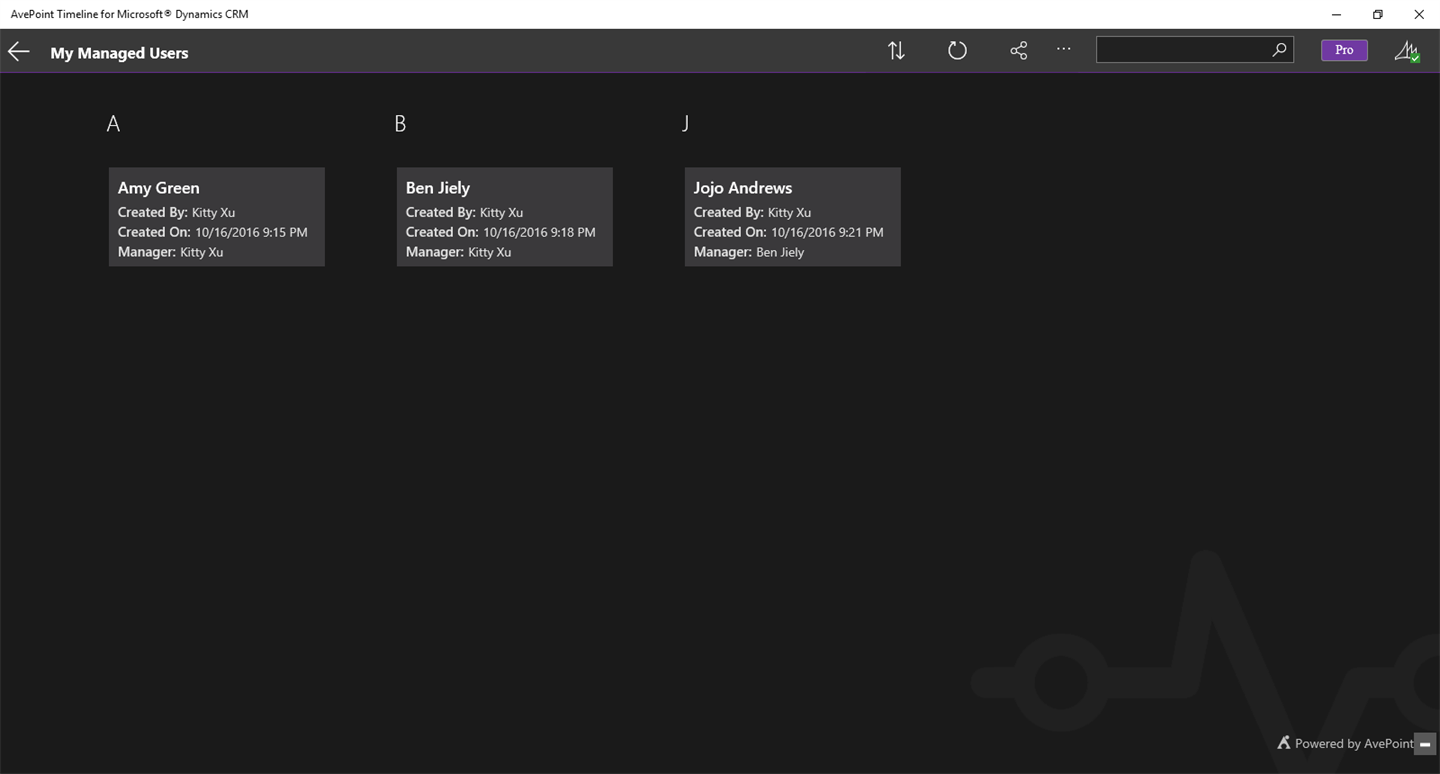The width and height of the screenshot is (1440, 774).
Task: Click the purple Pro button
Action: coord(1344,50)
